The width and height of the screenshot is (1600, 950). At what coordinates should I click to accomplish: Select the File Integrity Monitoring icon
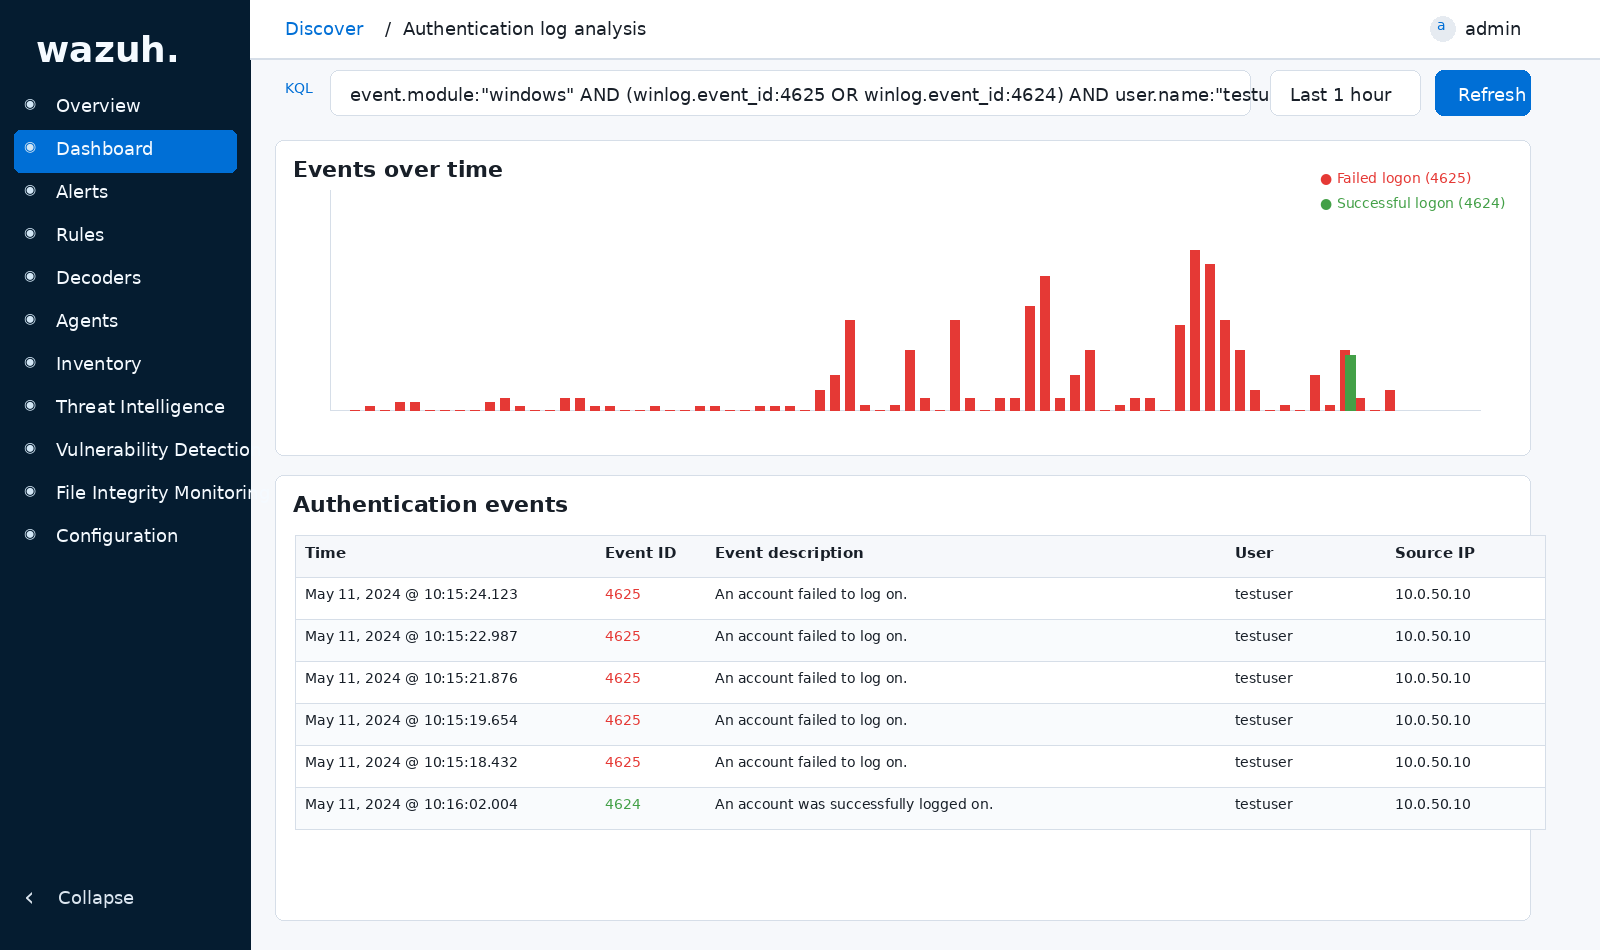tap(29, 492)
